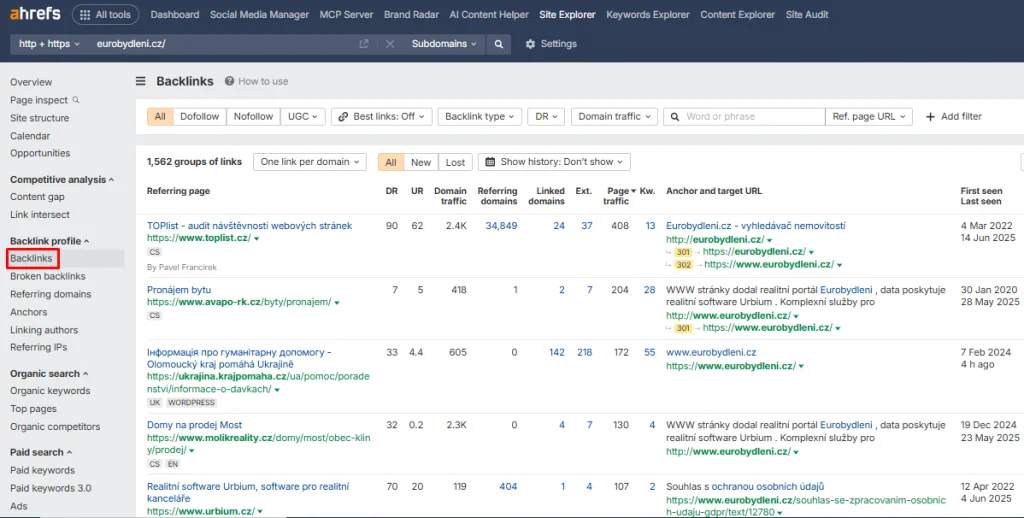Viewport: 1024px width, 518px height.
Task: Open Site Audit
Action: pyautogui.click(x=807, y=14)
